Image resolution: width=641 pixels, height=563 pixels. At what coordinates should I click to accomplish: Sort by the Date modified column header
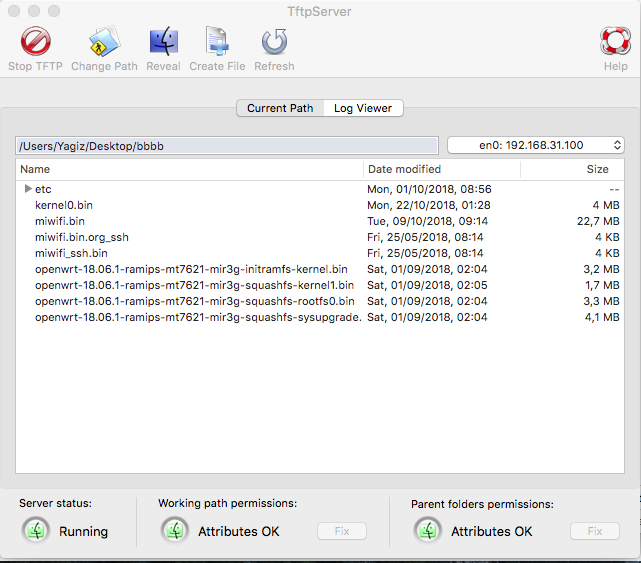click(442, 169)
